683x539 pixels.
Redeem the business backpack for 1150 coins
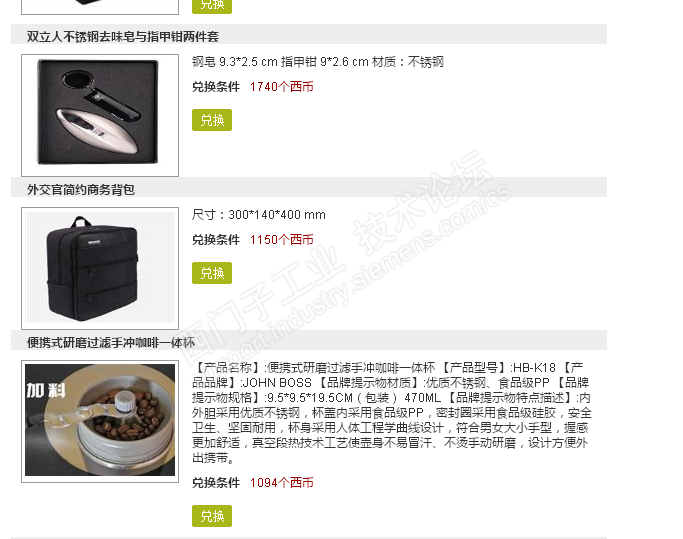tap(212, 273)
